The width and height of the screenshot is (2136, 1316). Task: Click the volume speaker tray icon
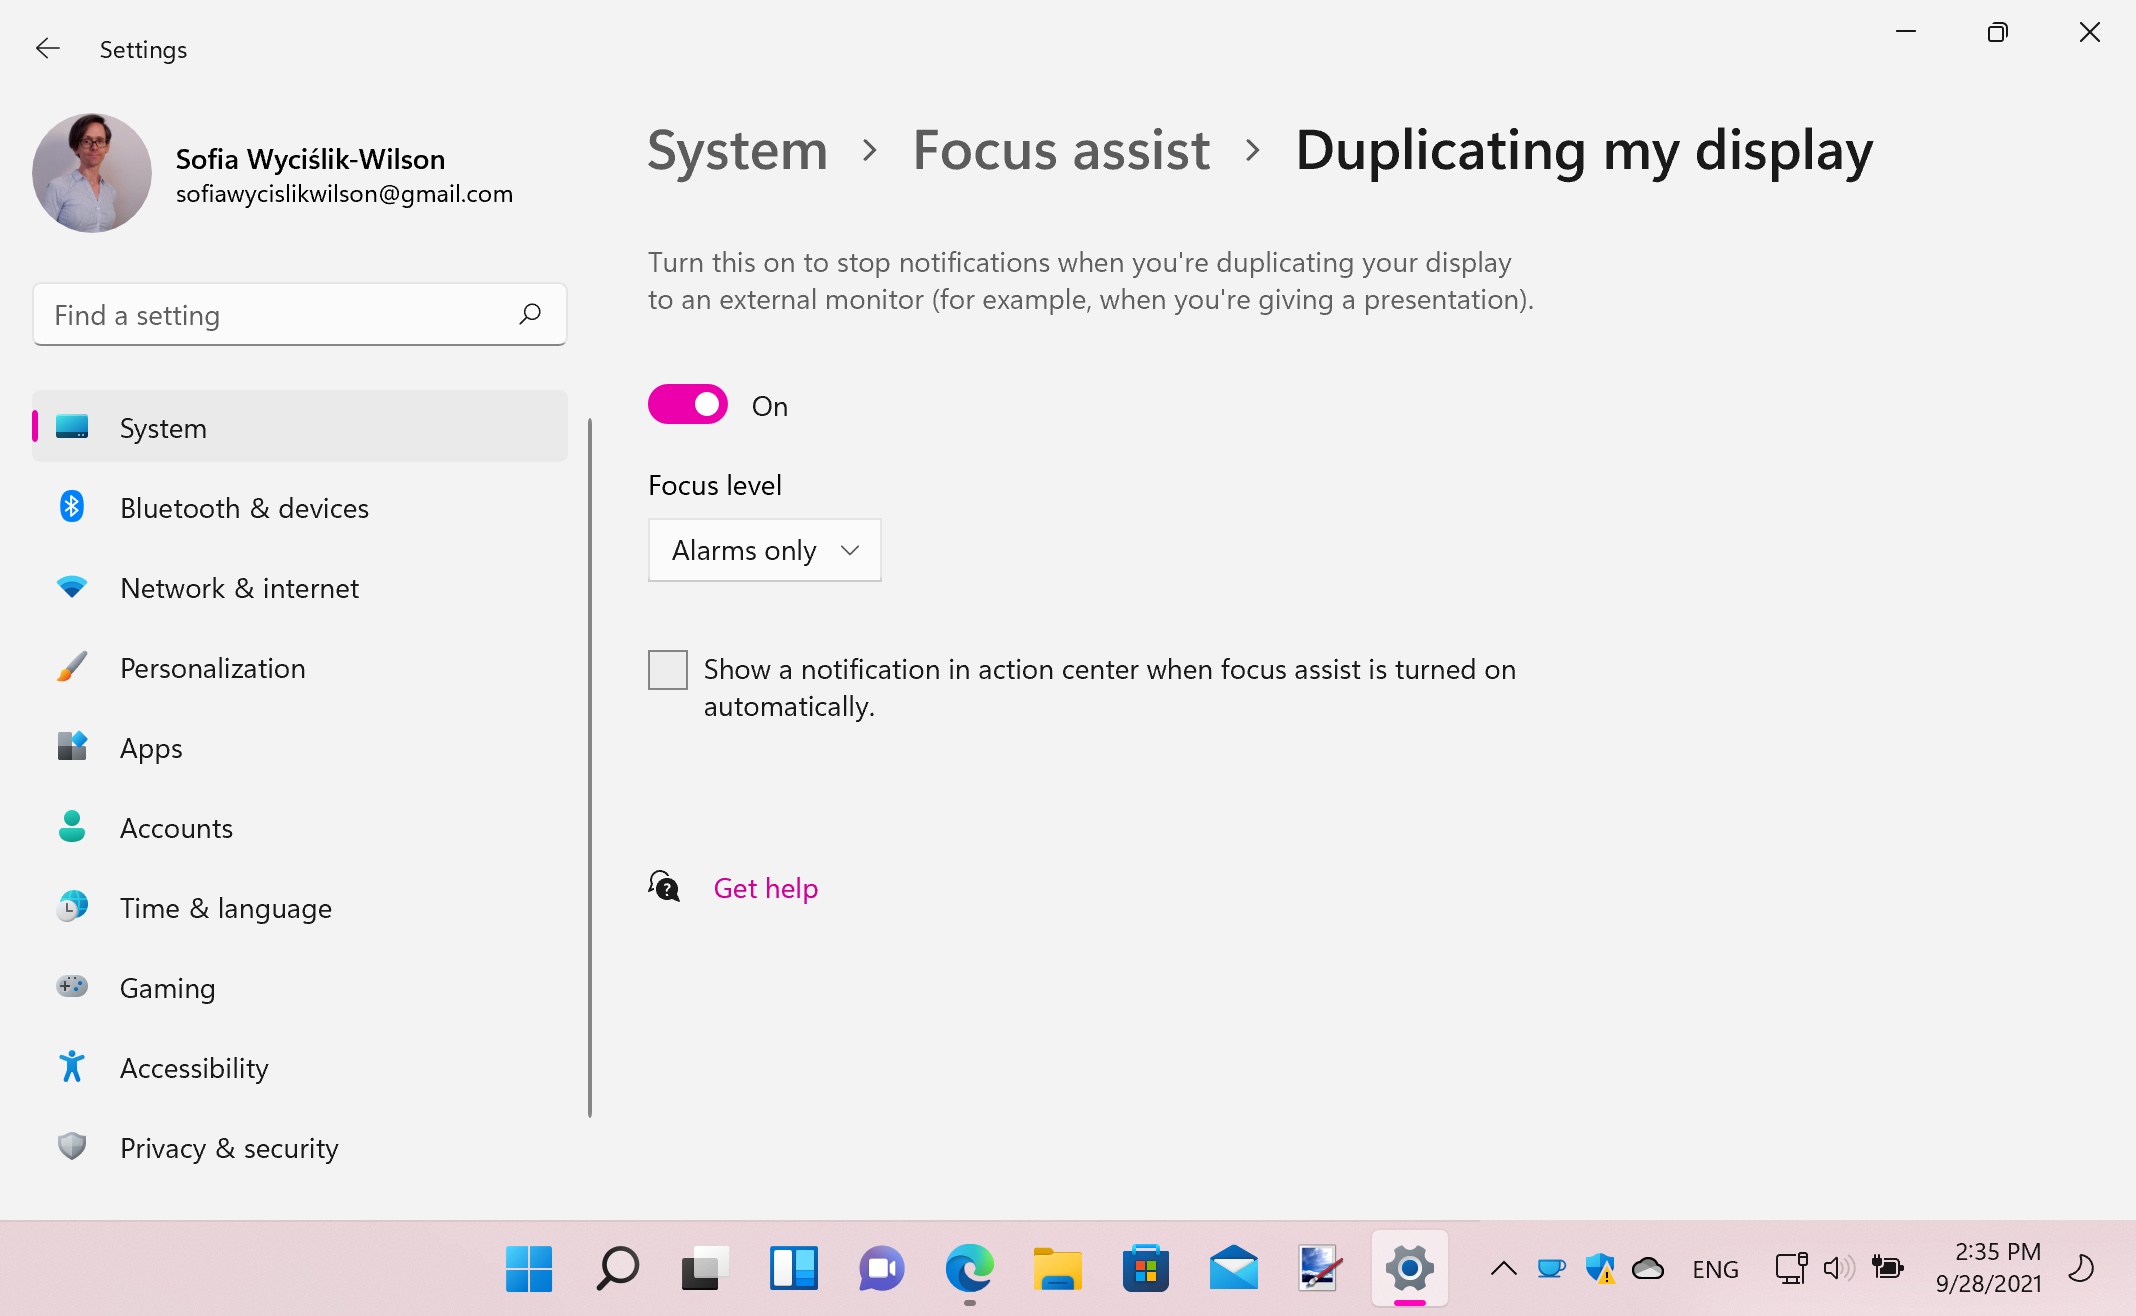click(x=1839, y=1269)
